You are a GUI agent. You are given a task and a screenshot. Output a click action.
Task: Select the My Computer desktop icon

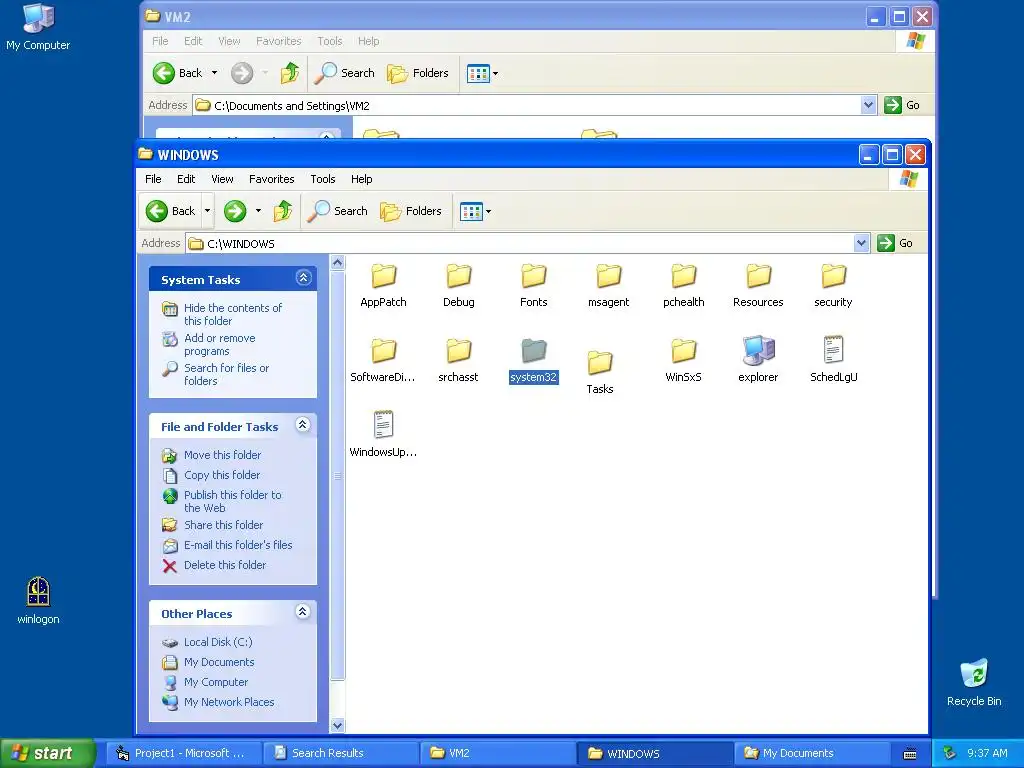click(x=38, y=26)
